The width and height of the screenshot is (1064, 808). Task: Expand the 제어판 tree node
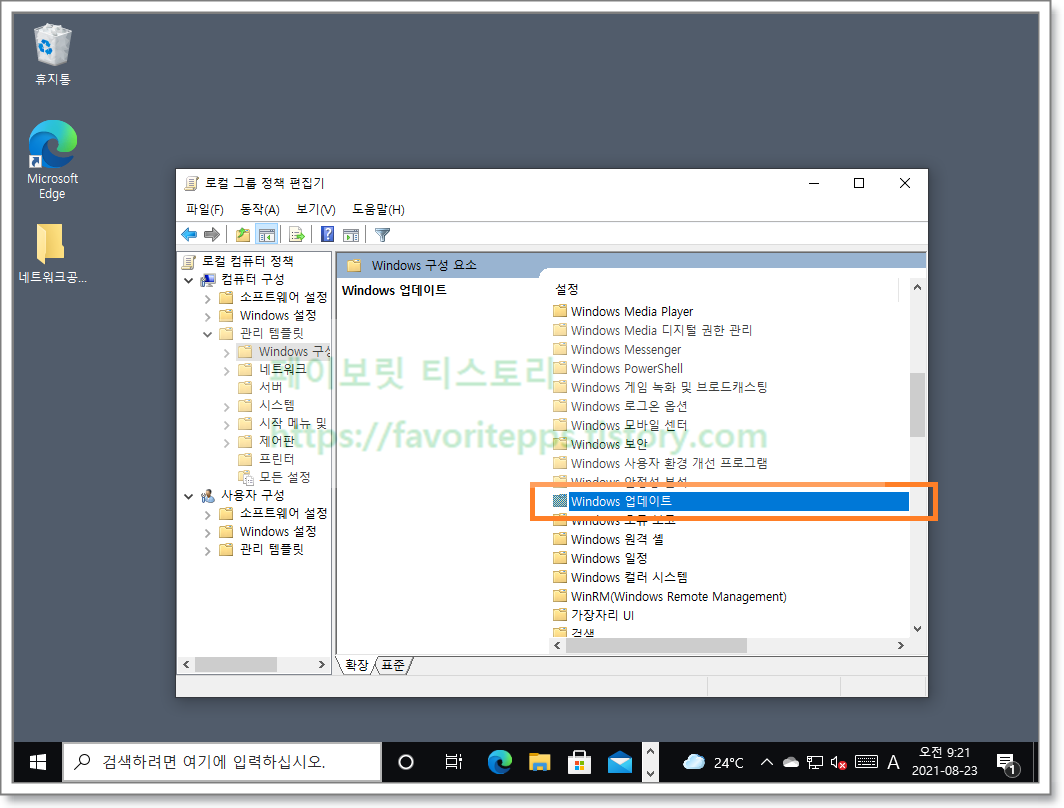click(x=227, y=442)
